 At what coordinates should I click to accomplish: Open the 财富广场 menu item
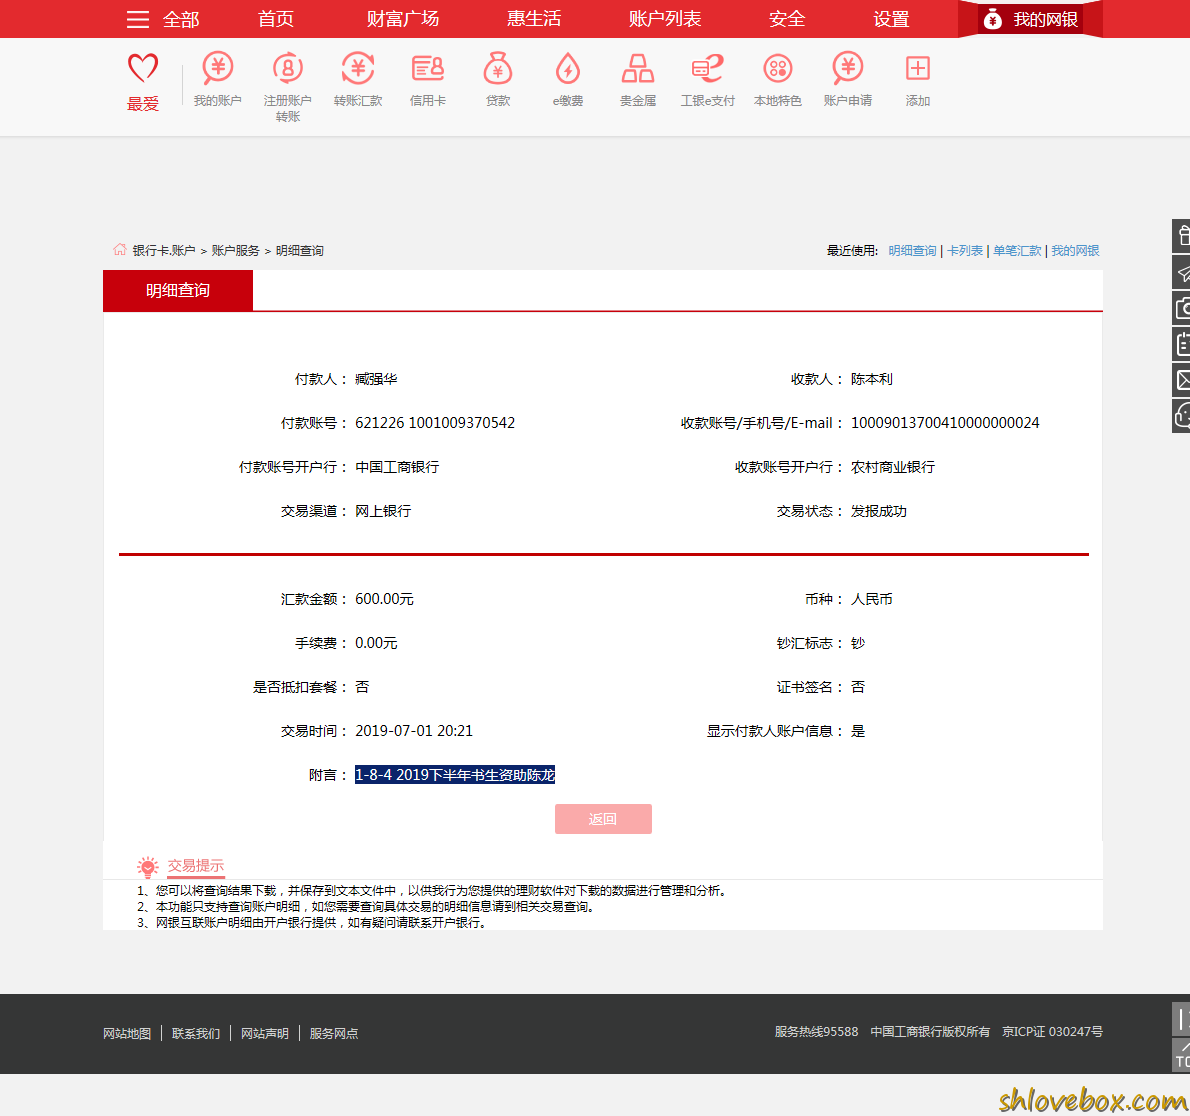tap(403, 19)
